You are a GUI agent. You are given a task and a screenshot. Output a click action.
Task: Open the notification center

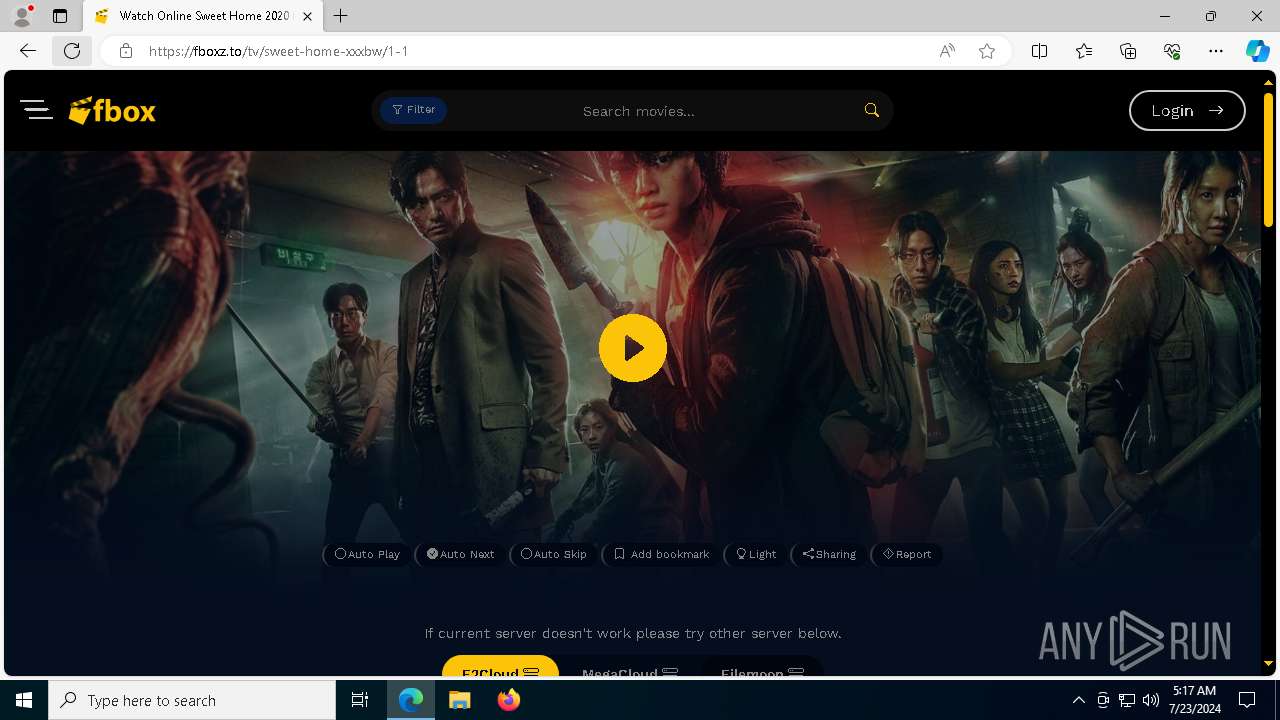pos(1248,700)
